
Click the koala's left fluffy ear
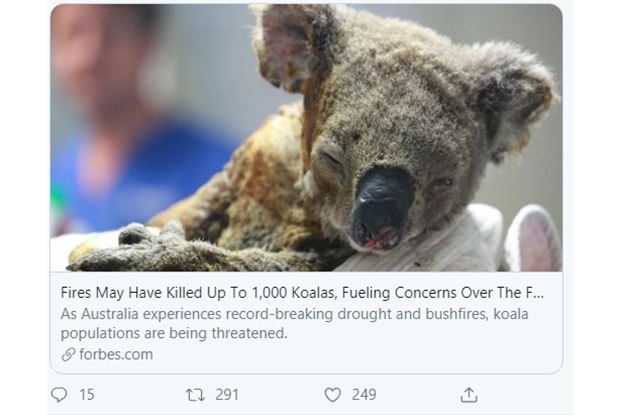[x=287, y=45]
